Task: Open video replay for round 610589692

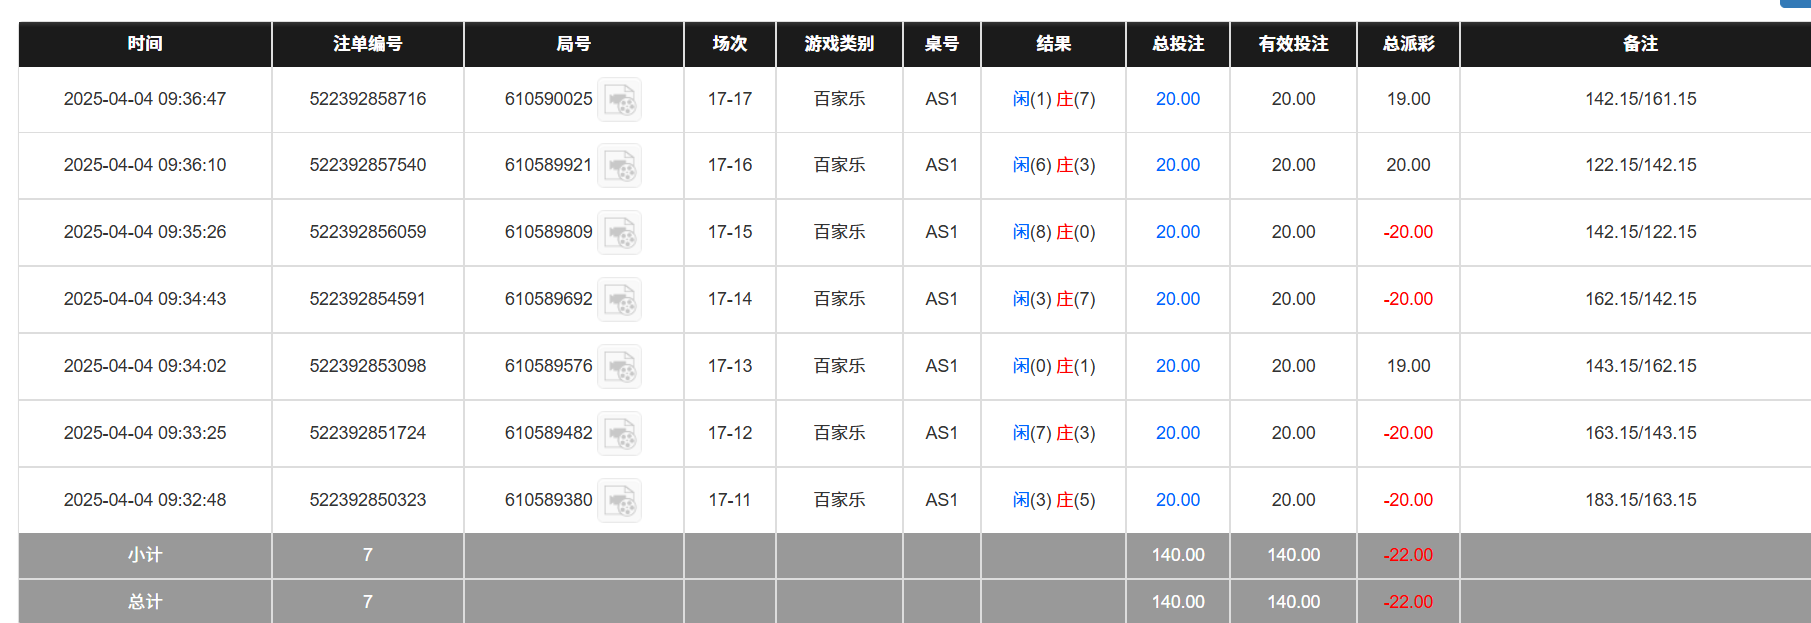Action: click(x=620, y=299)
